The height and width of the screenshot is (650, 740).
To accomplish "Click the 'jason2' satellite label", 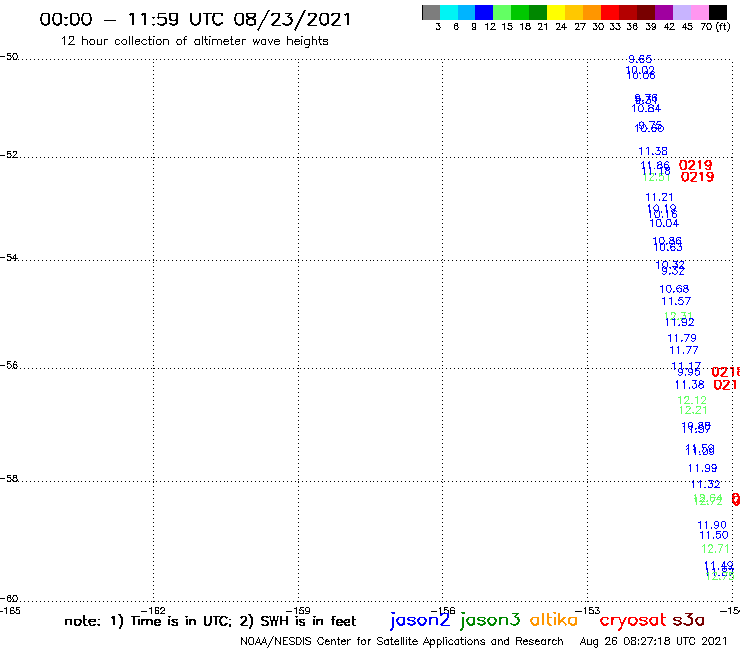I will (x=420, y=620).
